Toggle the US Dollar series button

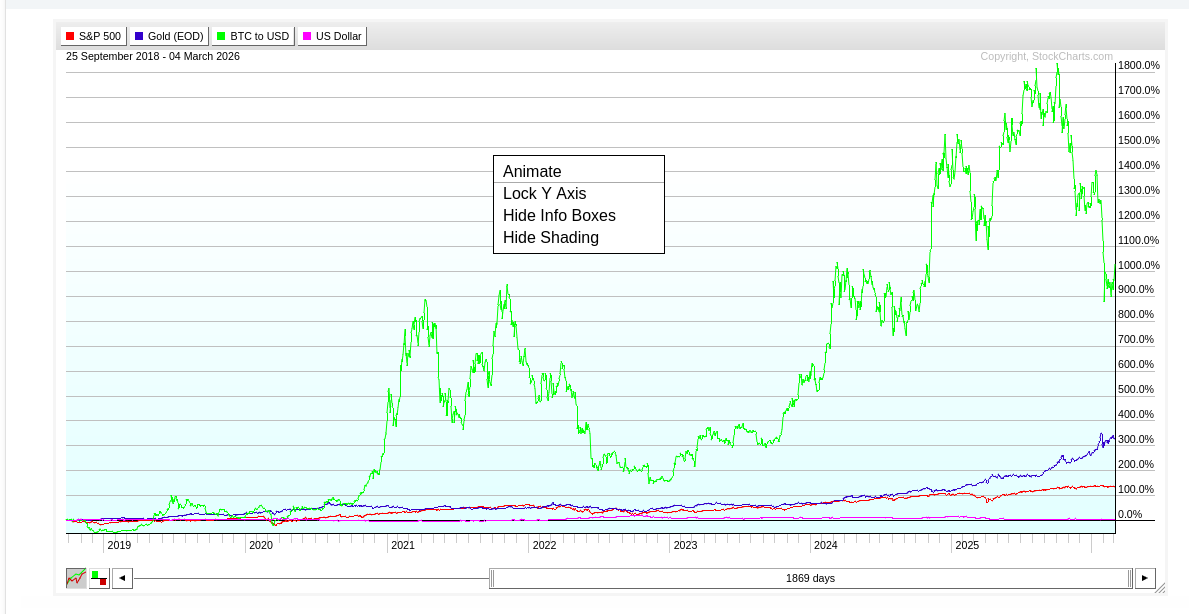point(332,36)
